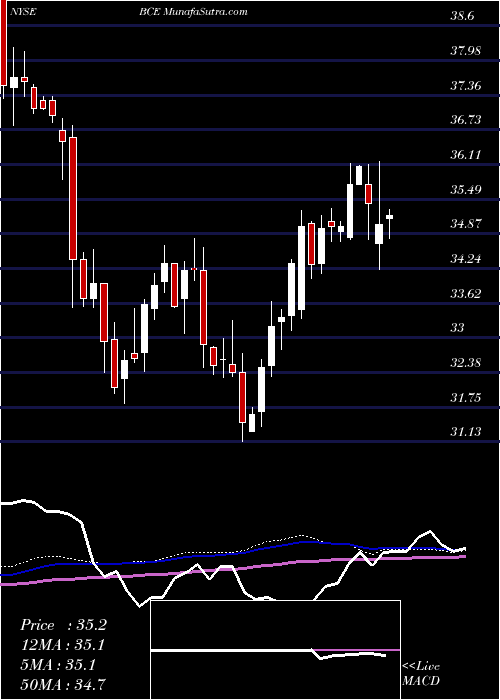This screenshot has height=700, width=500.
Task: Select the 34.87 price axis label
Action: point(466,224)
